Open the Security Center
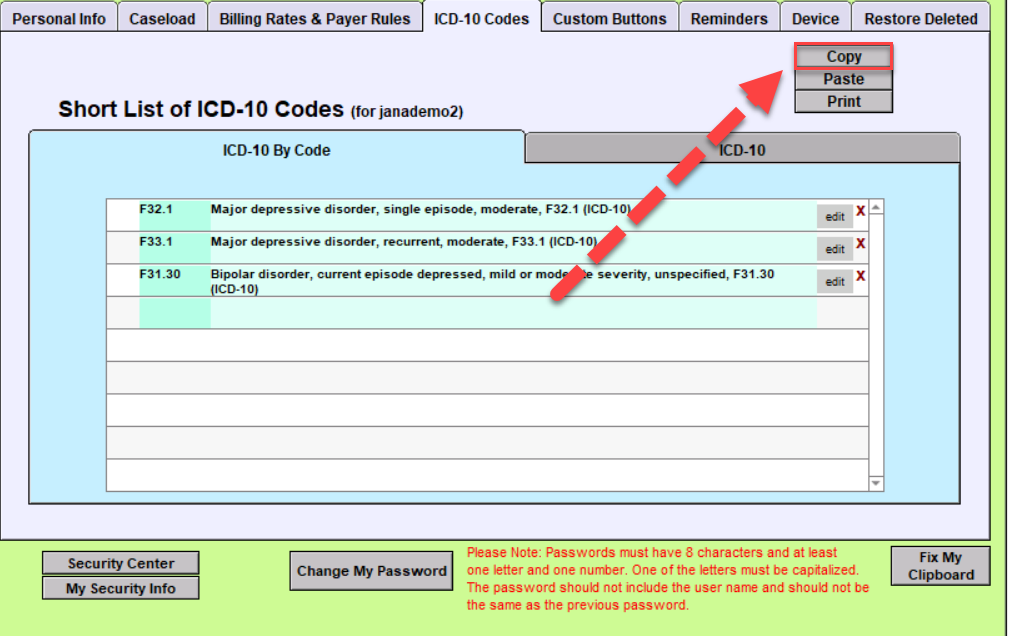1012x636 pixels. point(120,563)
